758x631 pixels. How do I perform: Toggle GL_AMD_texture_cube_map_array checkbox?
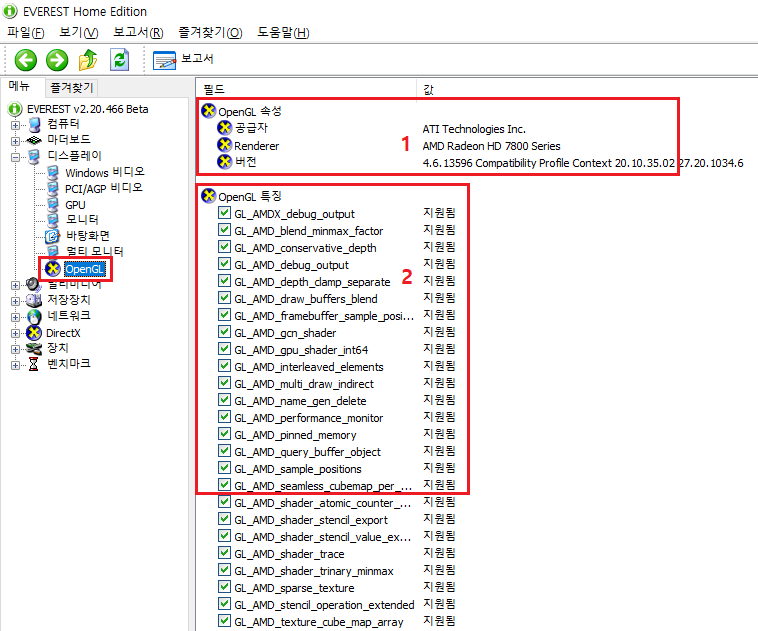point(224,621)
